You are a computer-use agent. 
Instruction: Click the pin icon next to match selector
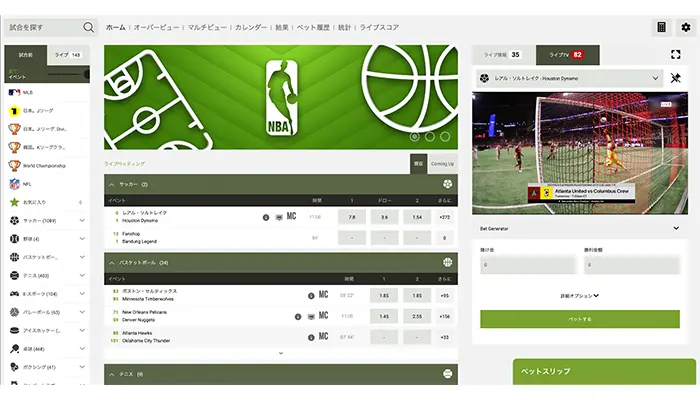[675, 78]
